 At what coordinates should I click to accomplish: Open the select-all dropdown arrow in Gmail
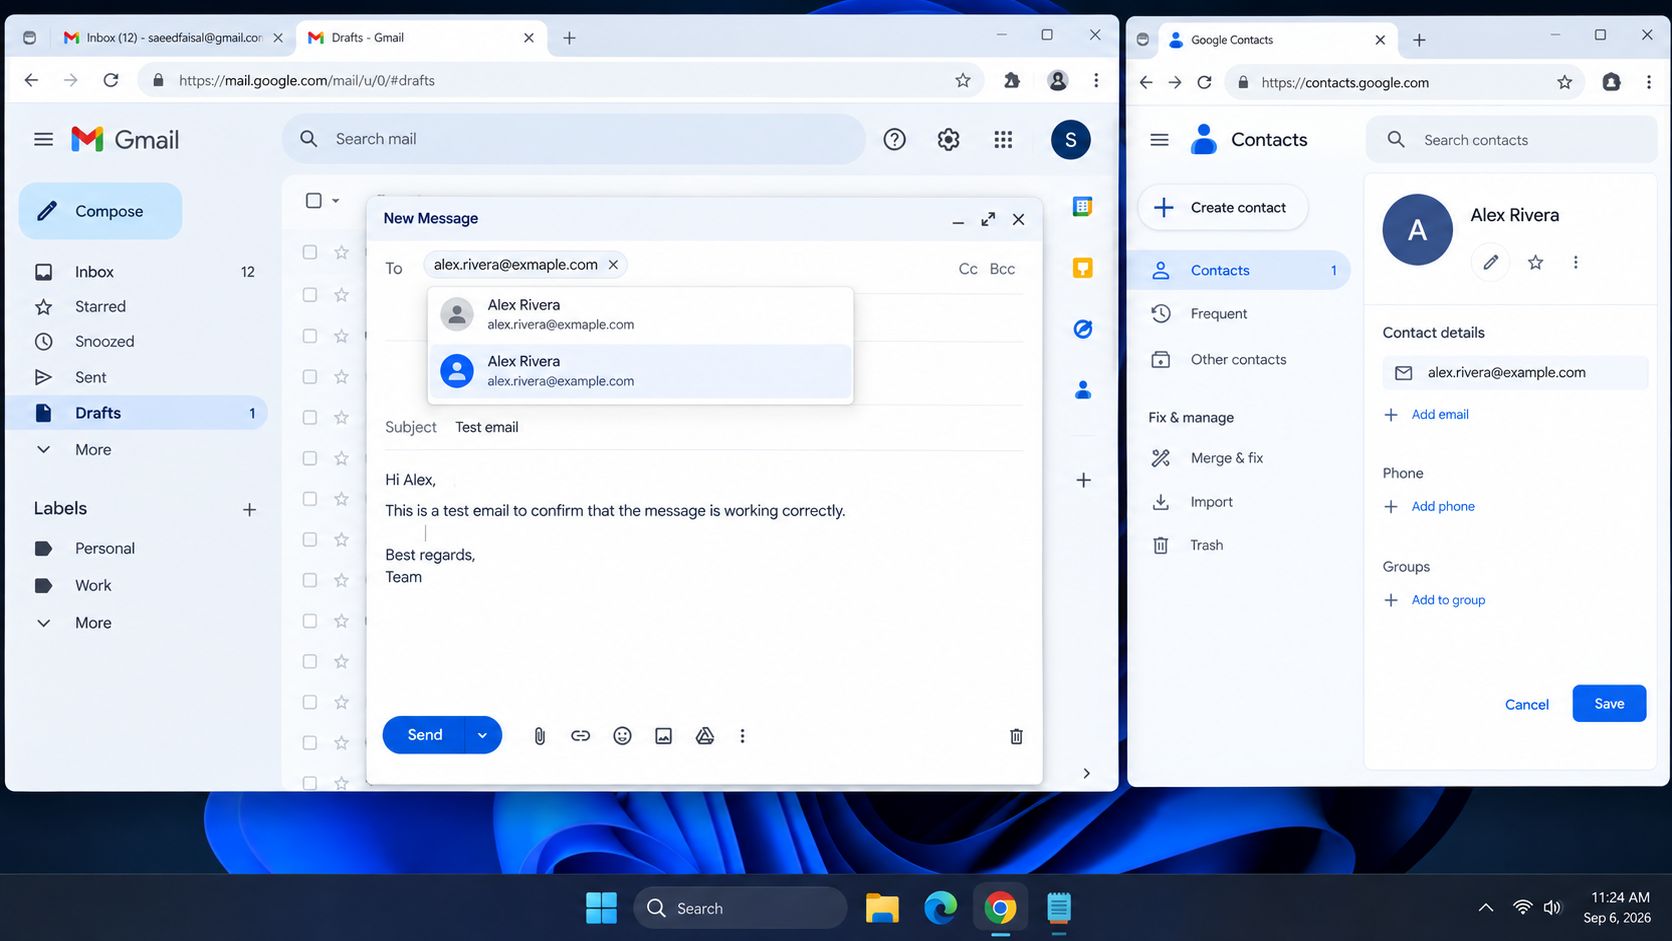pyautogui.click(x=335, y=201)
